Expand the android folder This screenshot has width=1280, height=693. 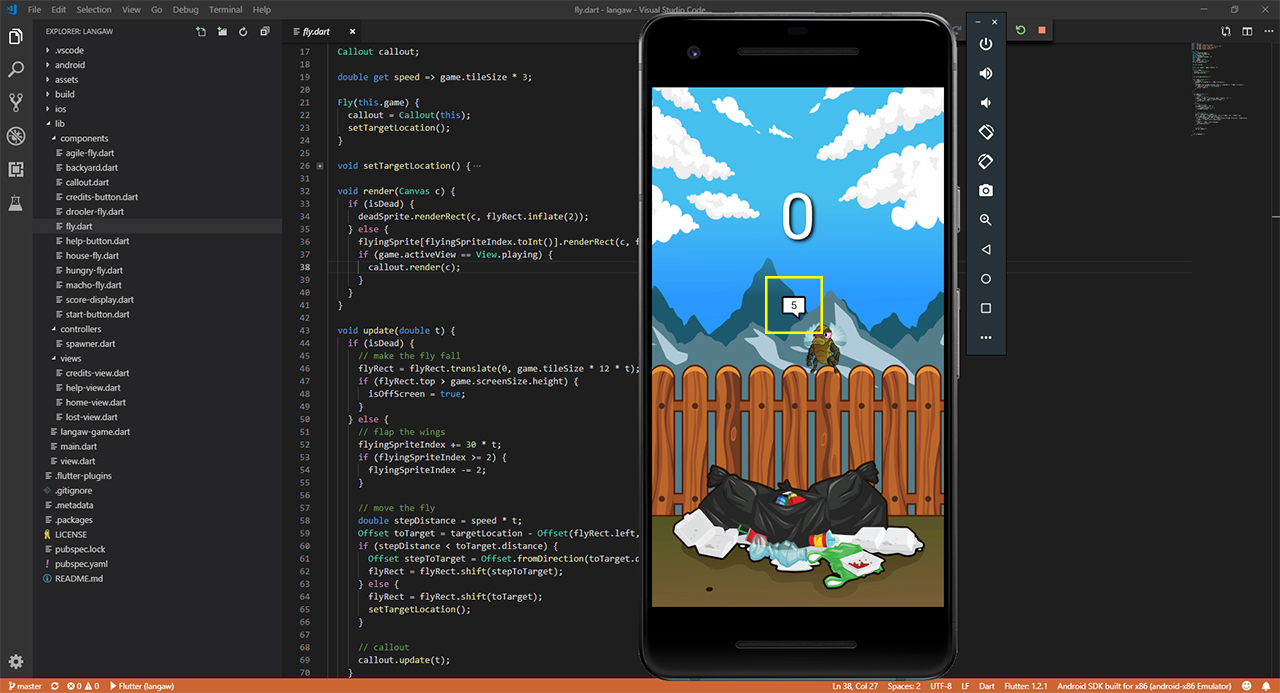tap(70, 65)
